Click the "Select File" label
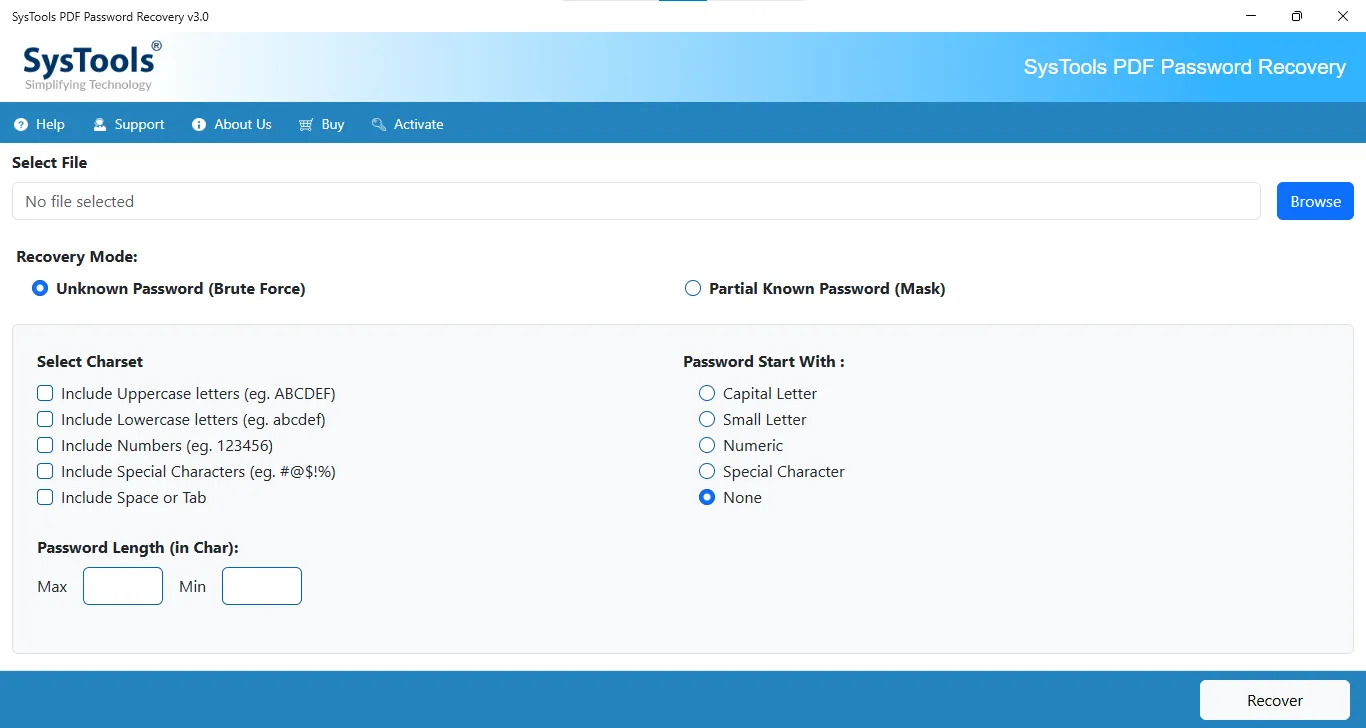1366x728 pixels. click(50, 162)
